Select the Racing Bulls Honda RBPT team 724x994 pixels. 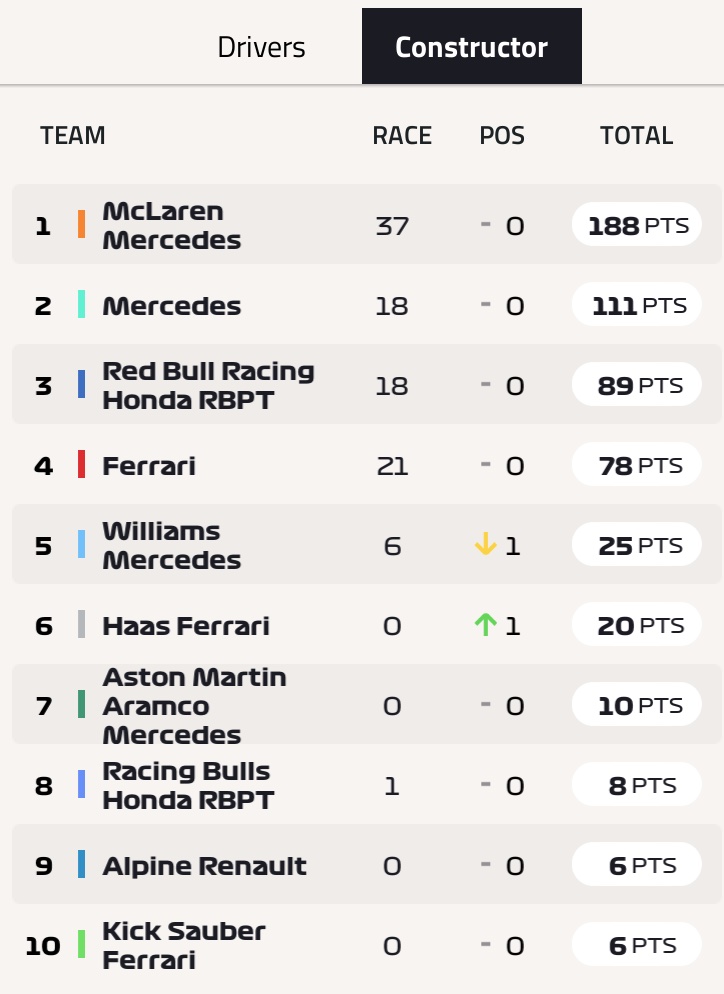pyautogui.click(x=188, y=785)
